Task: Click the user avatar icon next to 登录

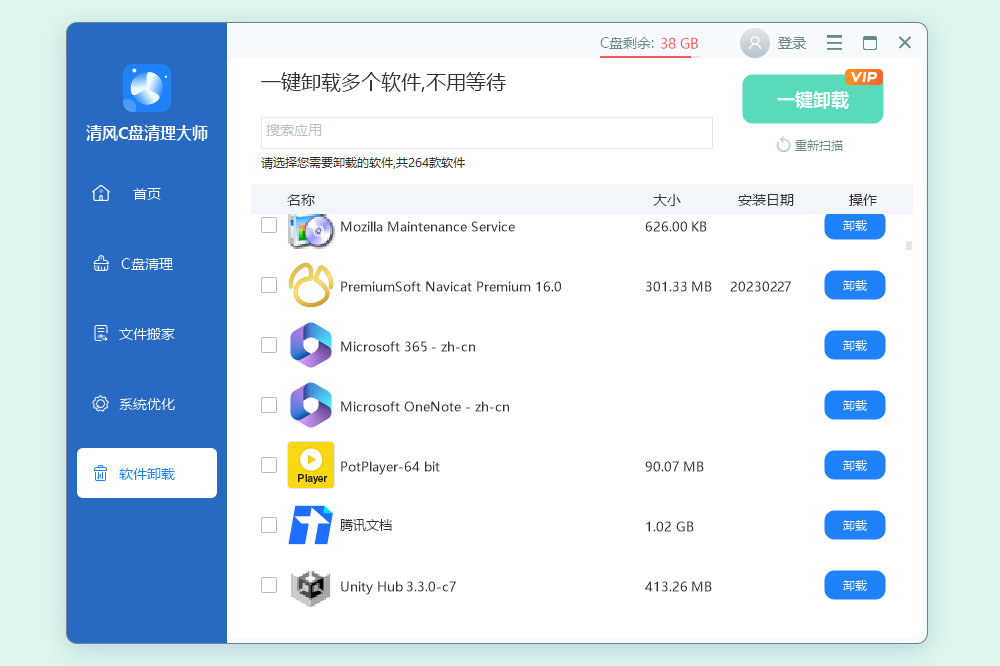Action: 755,43
